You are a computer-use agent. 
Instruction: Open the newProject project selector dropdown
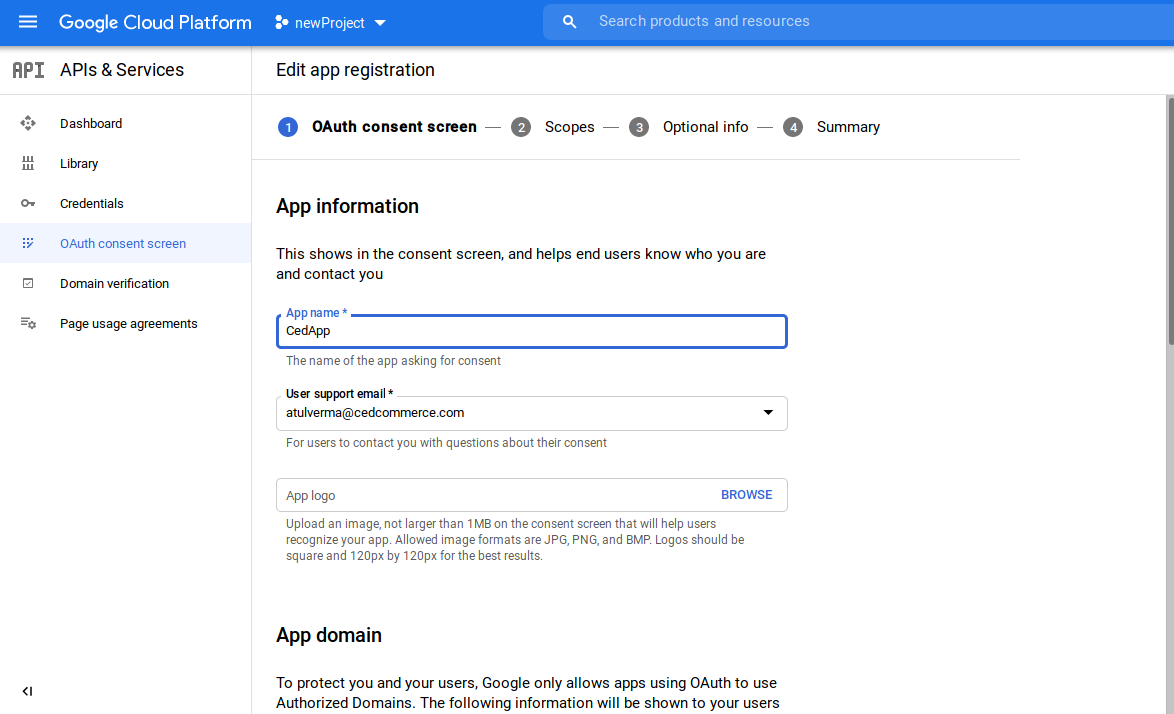pos(330,22)
